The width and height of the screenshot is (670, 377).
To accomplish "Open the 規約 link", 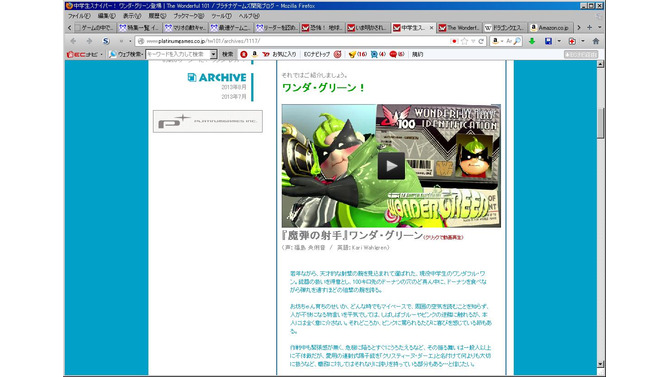I will tap(417, 54).
